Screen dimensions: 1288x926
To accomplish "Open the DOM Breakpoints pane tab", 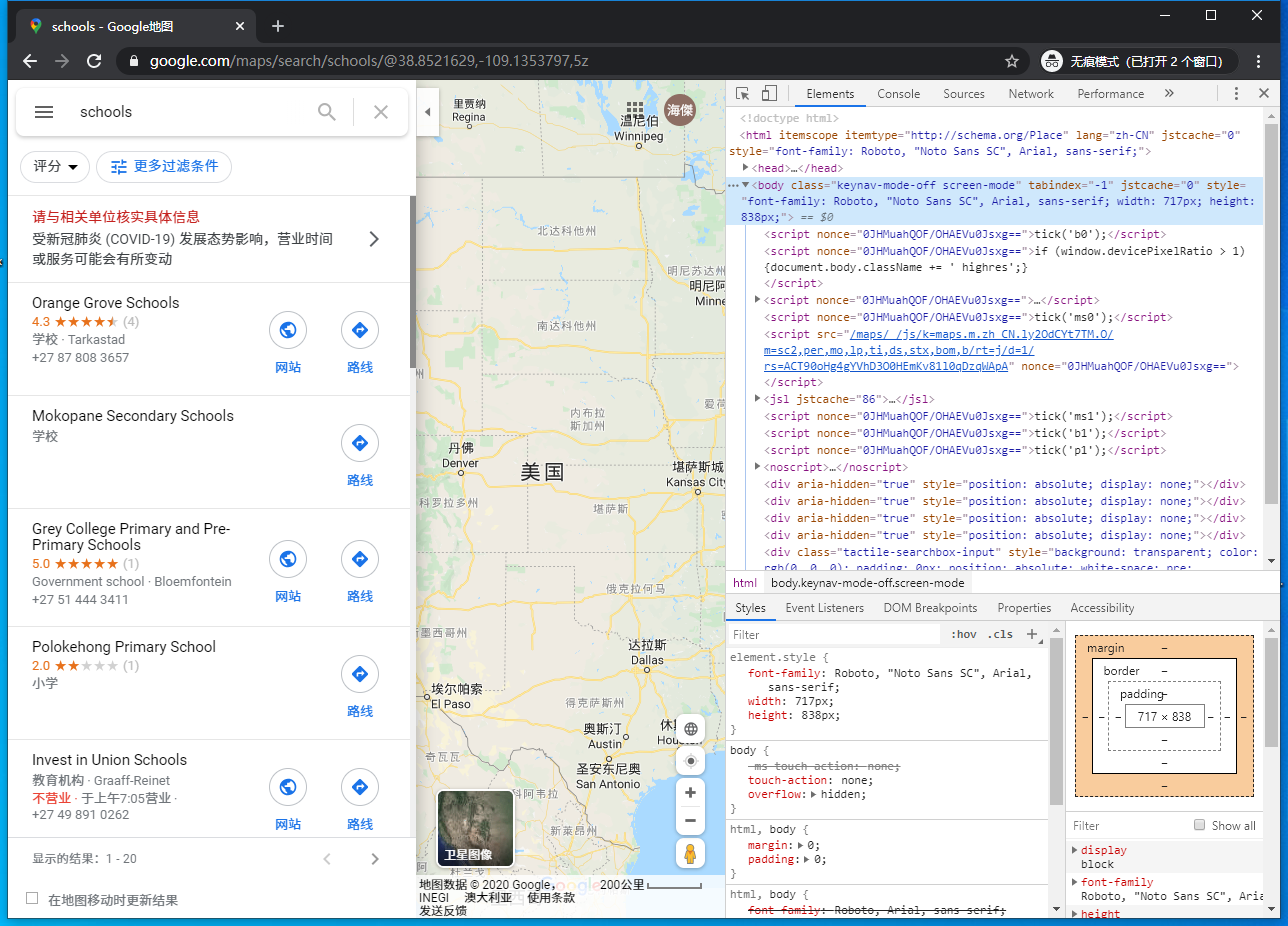I will coord(930,608).
